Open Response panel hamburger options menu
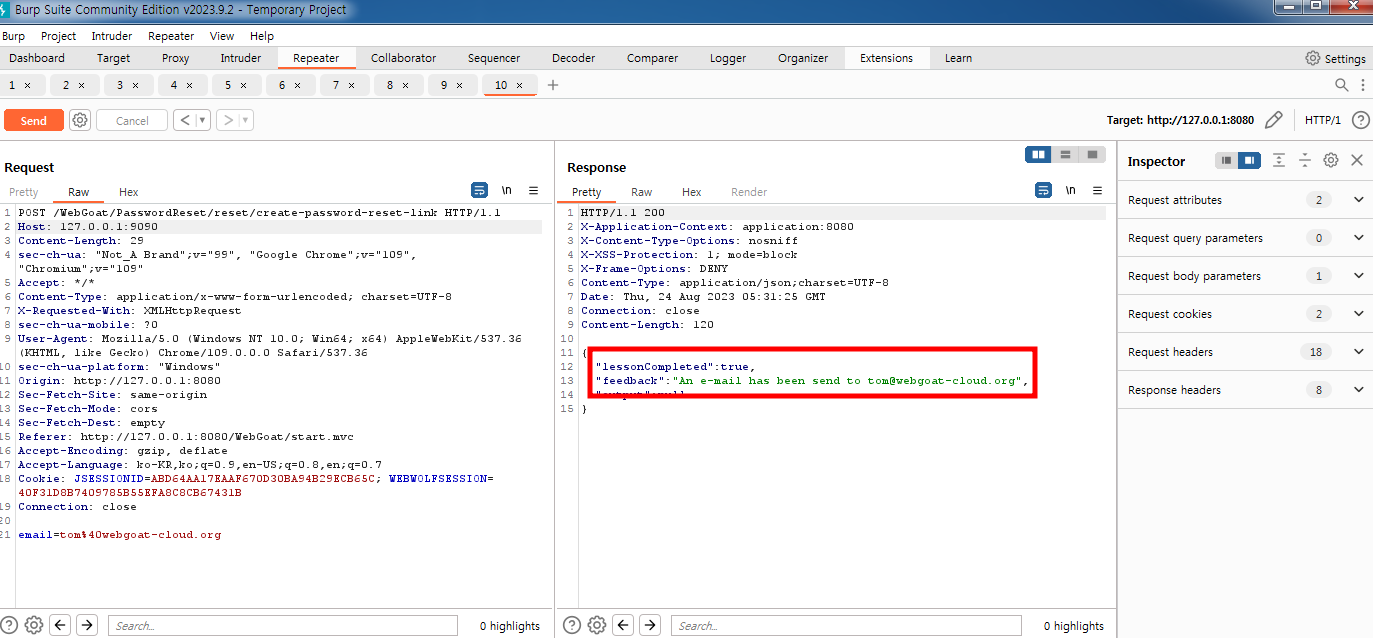The height and width of the screenshot is (638, 1373). coord(1097,190)
